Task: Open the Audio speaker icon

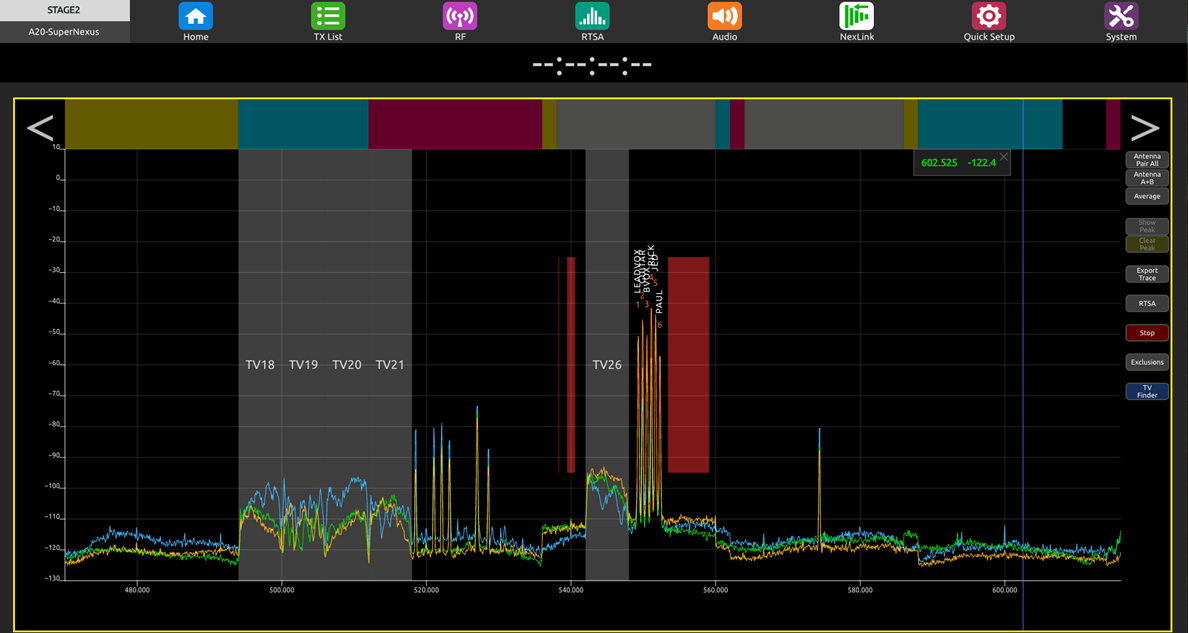Action: pos(724,17)
